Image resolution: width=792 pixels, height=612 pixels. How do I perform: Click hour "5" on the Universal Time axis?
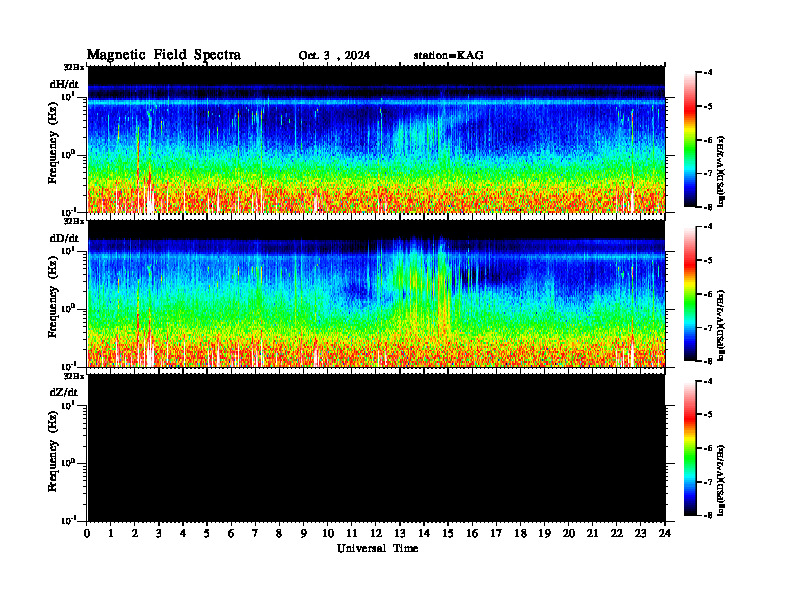click(207, 533)
